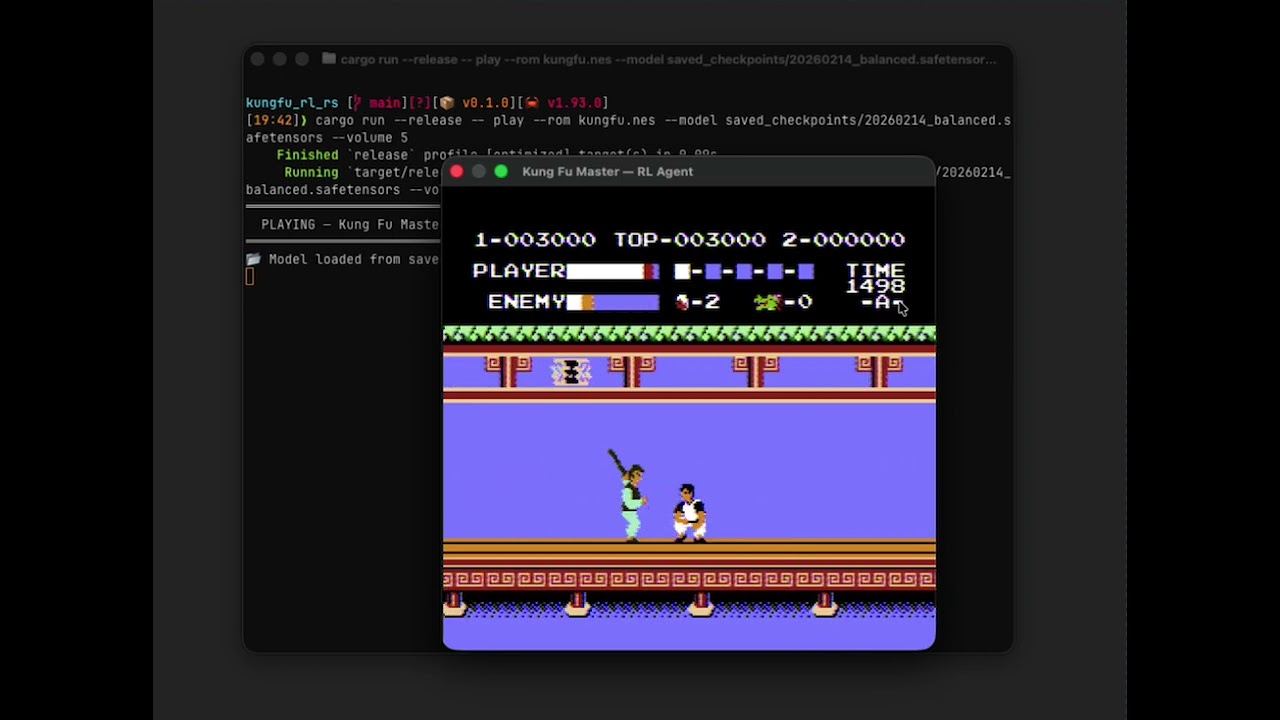Click the Kung Fu Master — RL Agent title
Viewport: 1280px width, 720px height.
tap(607, 172)
